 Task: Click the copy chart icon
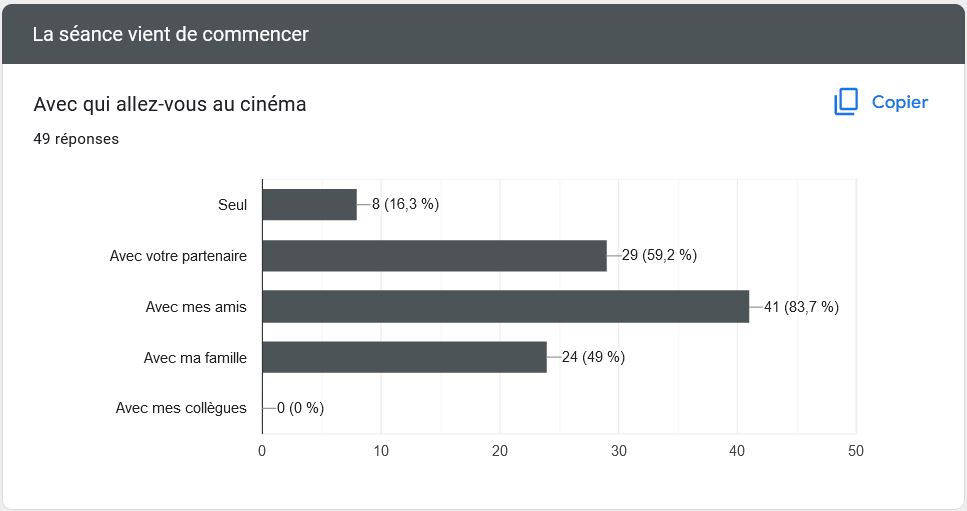[846, 103]
